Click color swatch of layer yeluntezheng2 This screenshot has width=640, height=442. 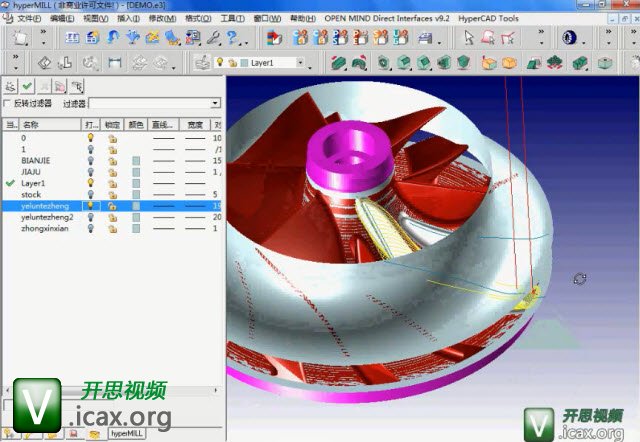pos(136,218)
